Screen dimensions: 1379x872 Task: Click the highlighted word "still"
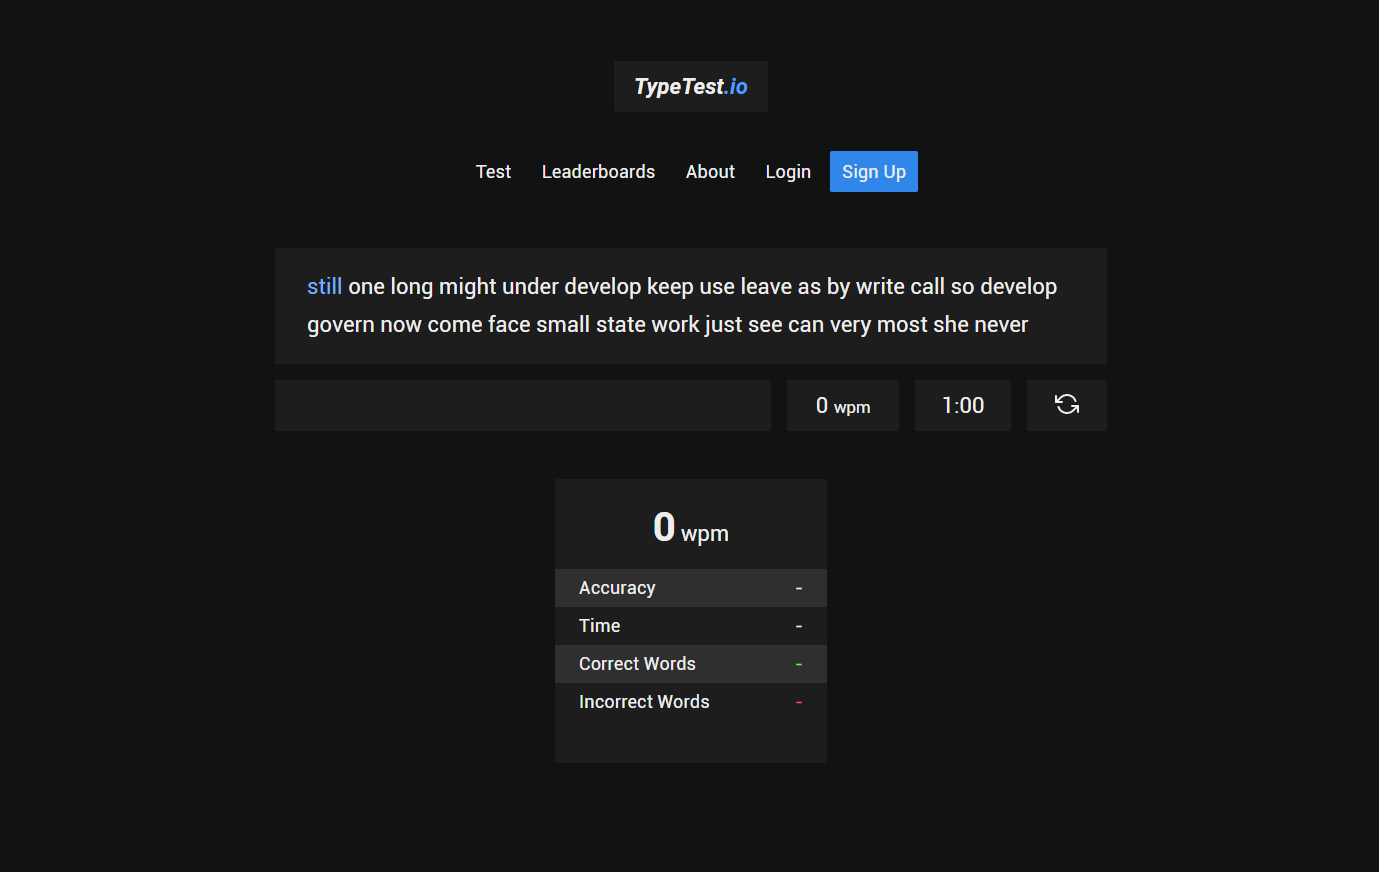point(324,287)
